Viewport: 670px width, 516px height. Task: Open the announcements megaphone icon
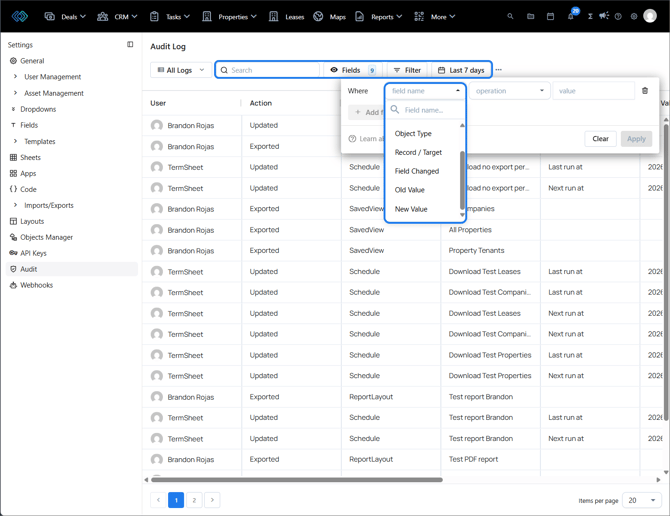coord(604,16)
